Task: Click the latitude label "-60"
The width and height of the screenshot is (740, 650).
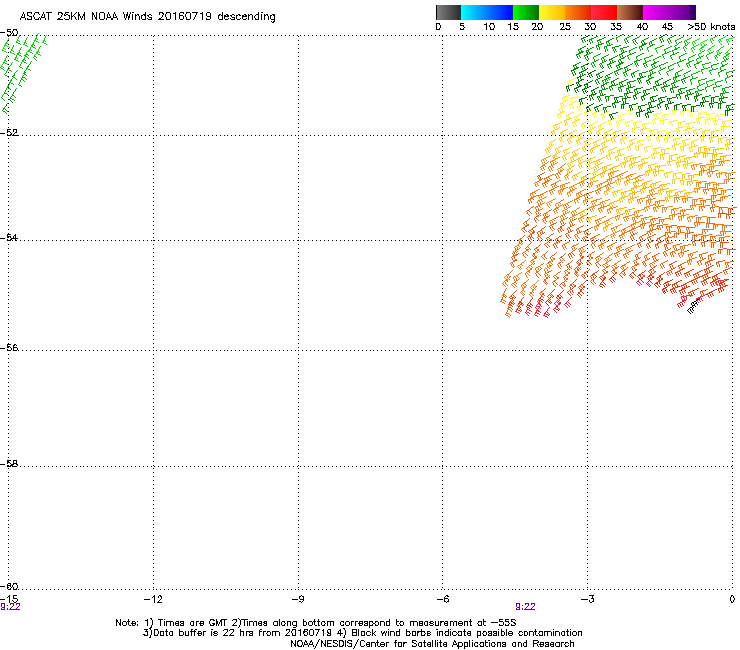Action: 9,586
